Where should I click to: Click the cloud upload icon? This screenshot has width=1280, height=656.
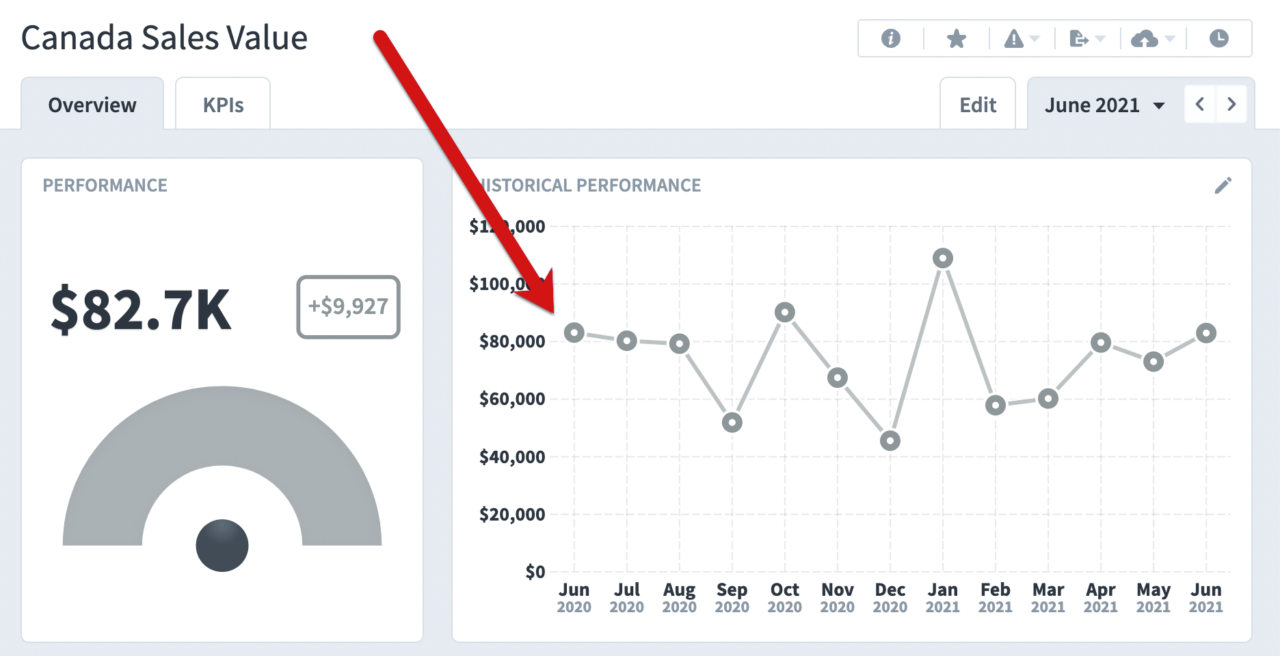[1147, 38]
